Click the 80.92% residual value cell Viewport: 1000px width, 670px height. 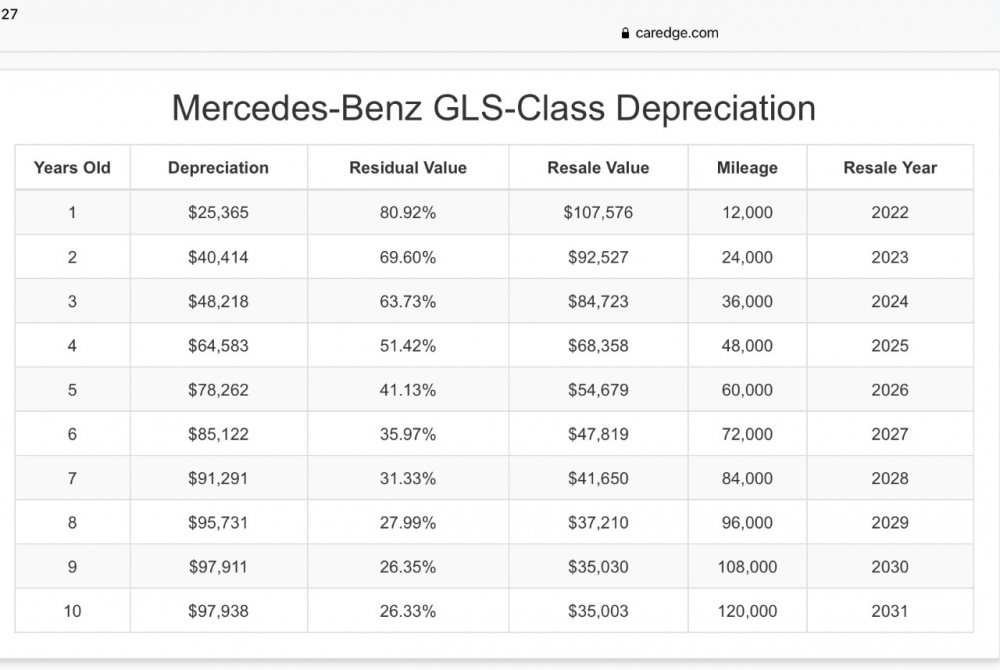click(x=408, y=213)
